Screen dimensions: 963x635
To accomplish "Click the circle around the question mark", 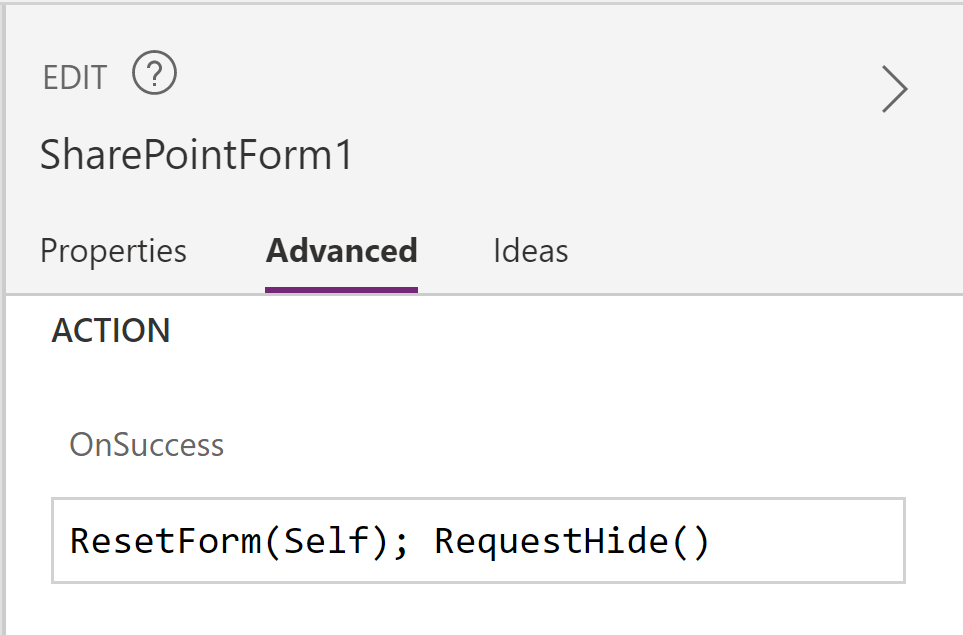I will [x=152, y=74].
